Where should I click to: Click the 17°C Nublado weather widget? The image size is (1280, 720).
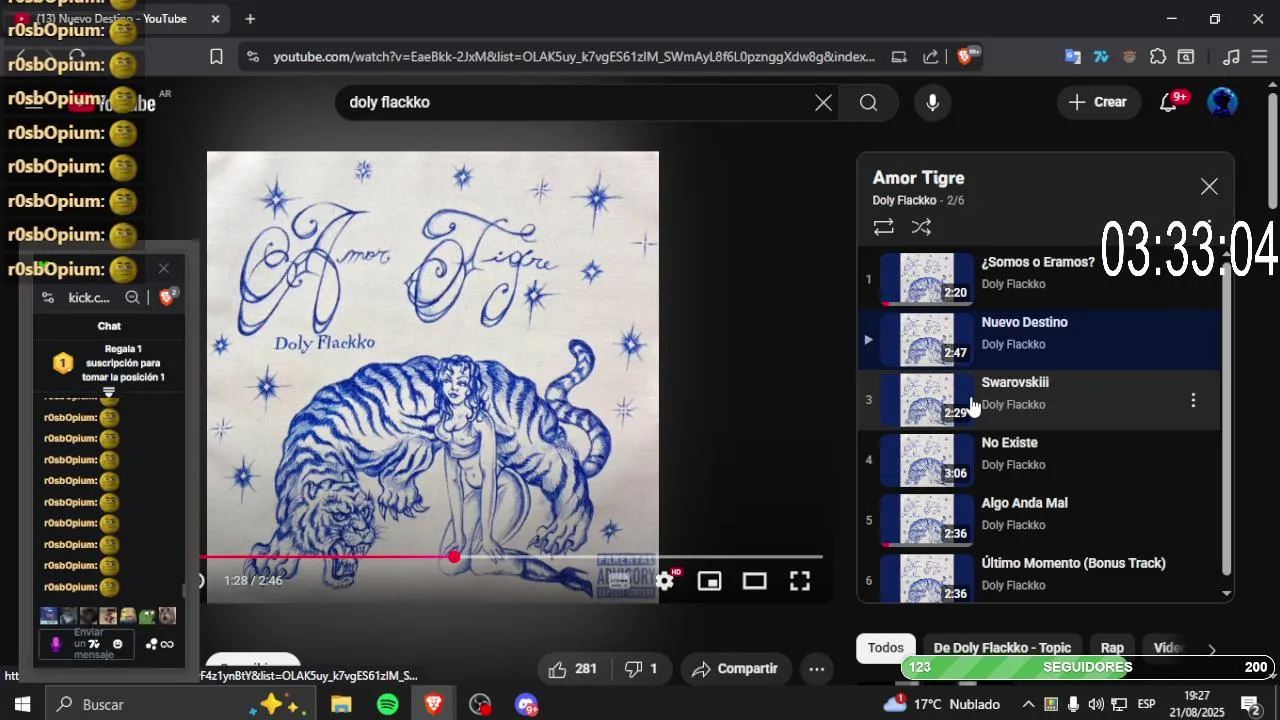coord(943,704)
